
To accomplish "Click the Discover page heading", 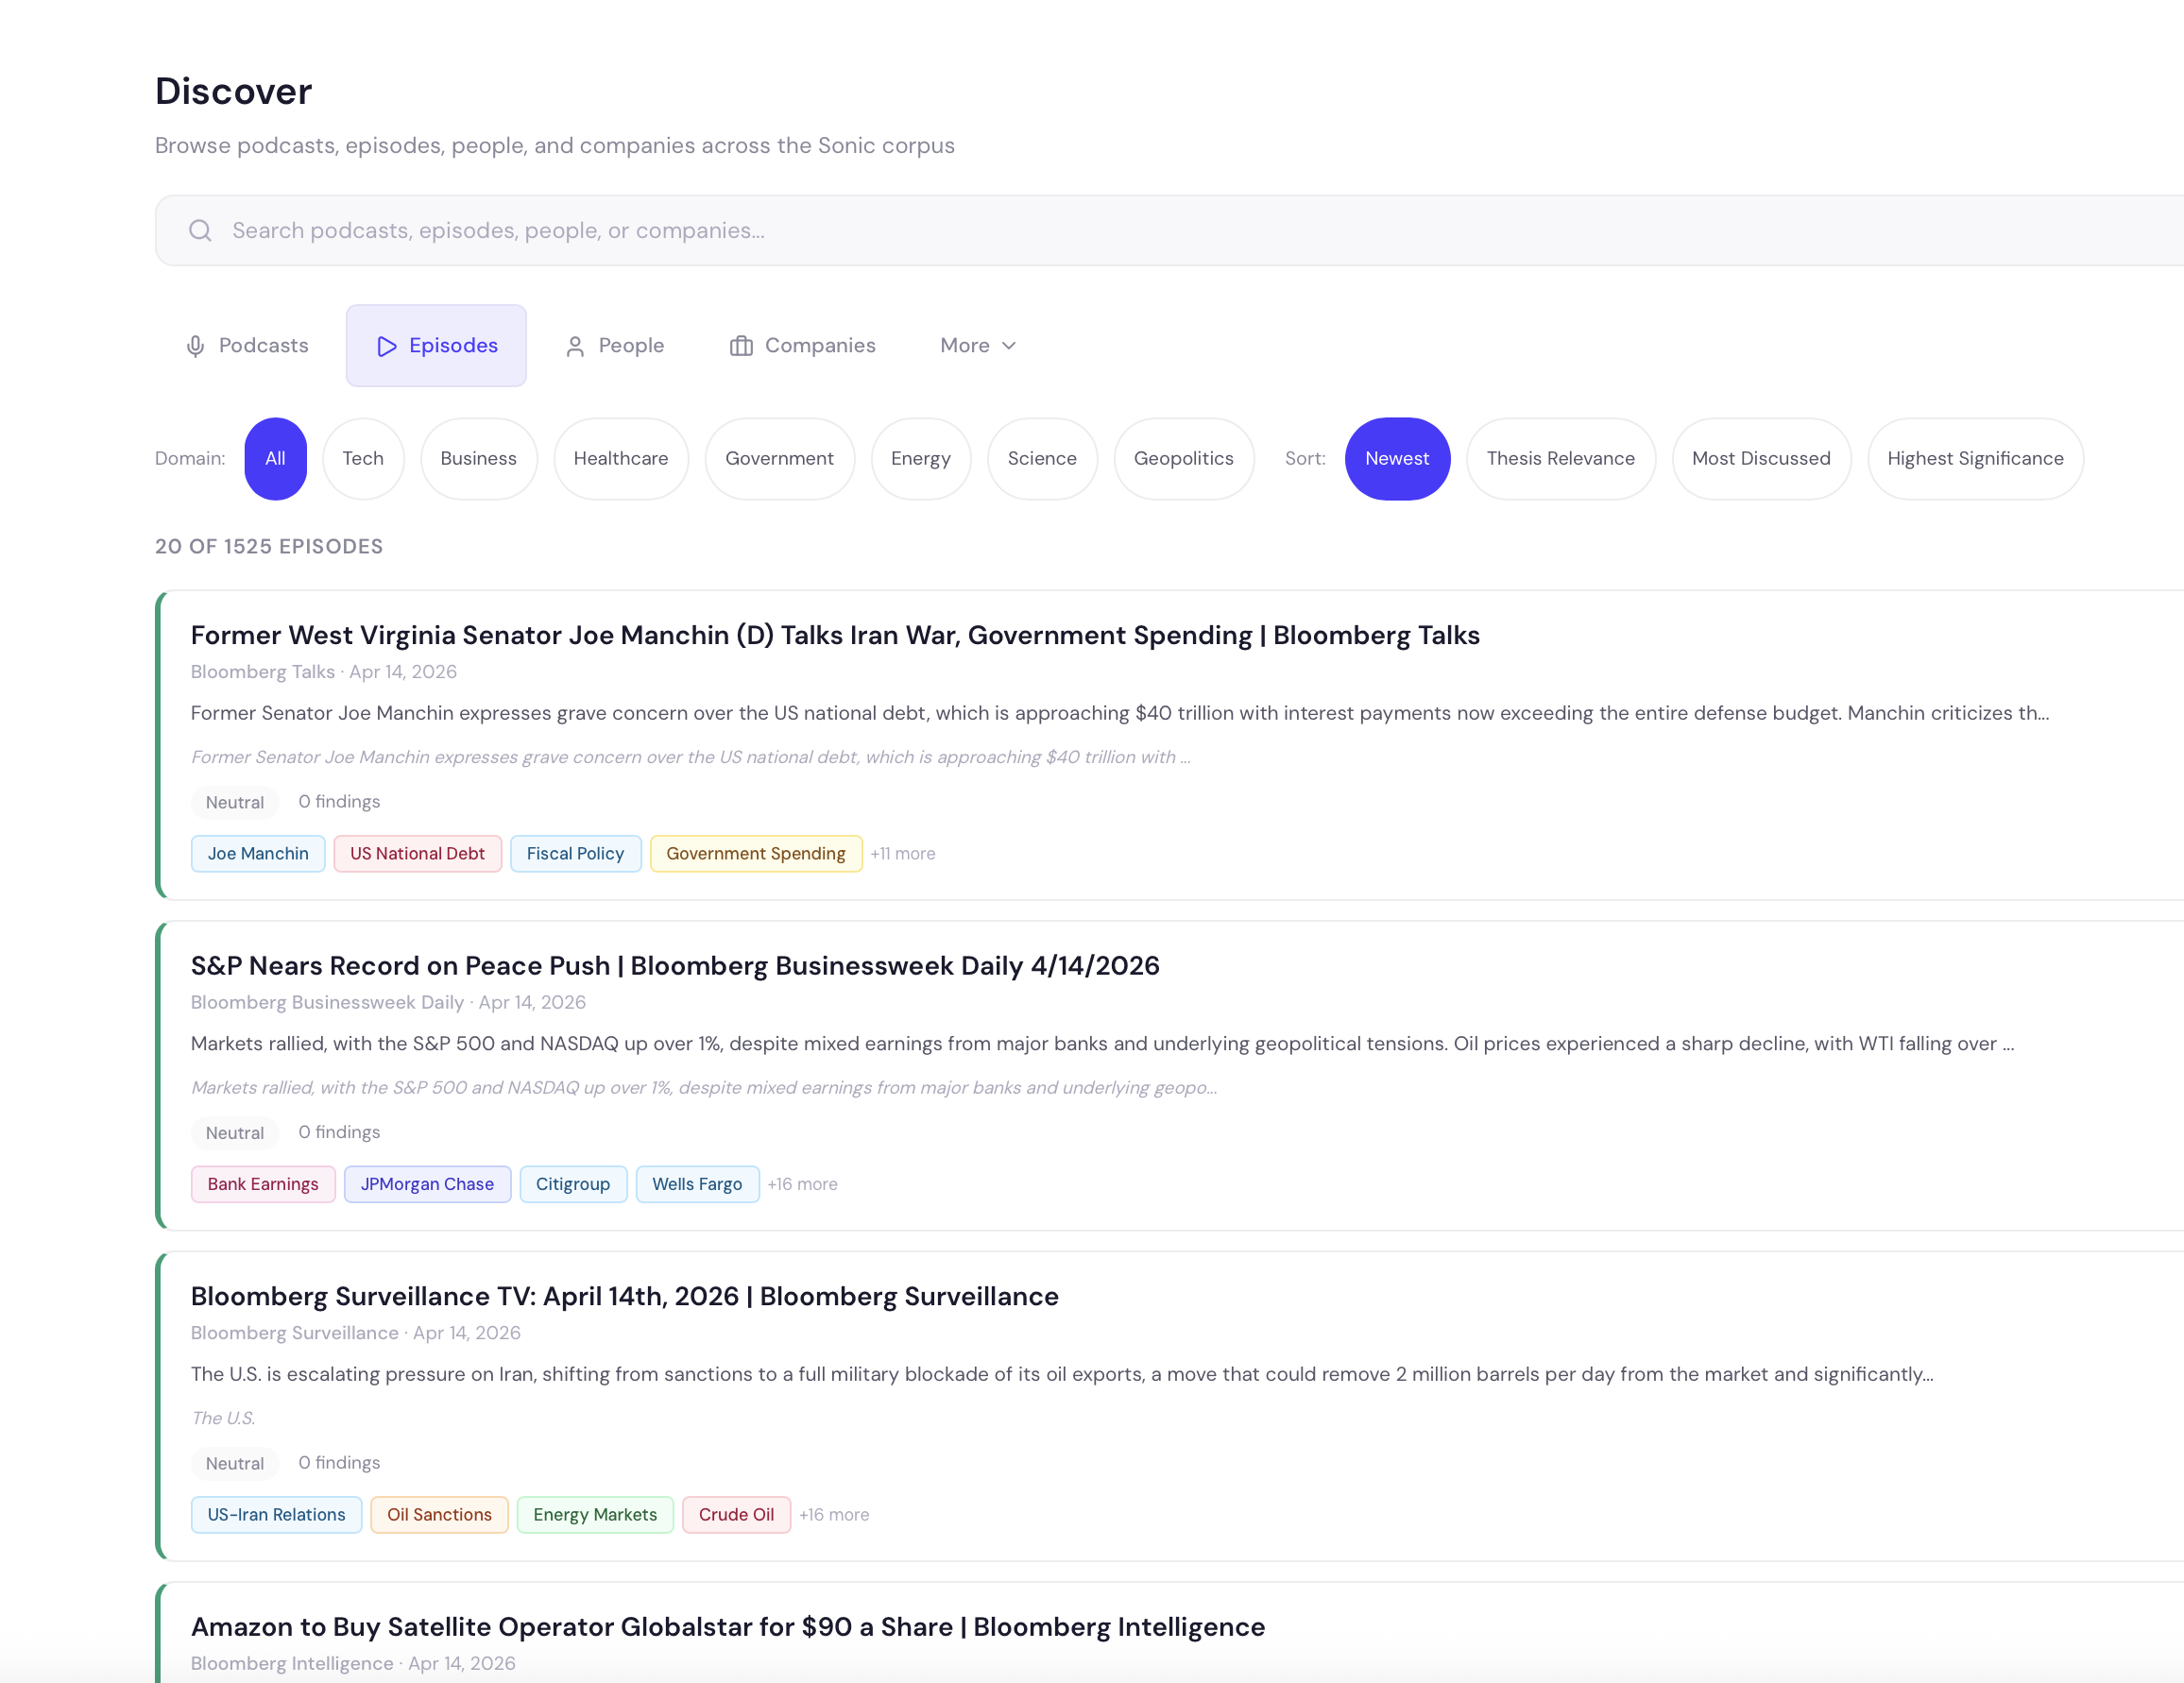I will tap(234, 92).
